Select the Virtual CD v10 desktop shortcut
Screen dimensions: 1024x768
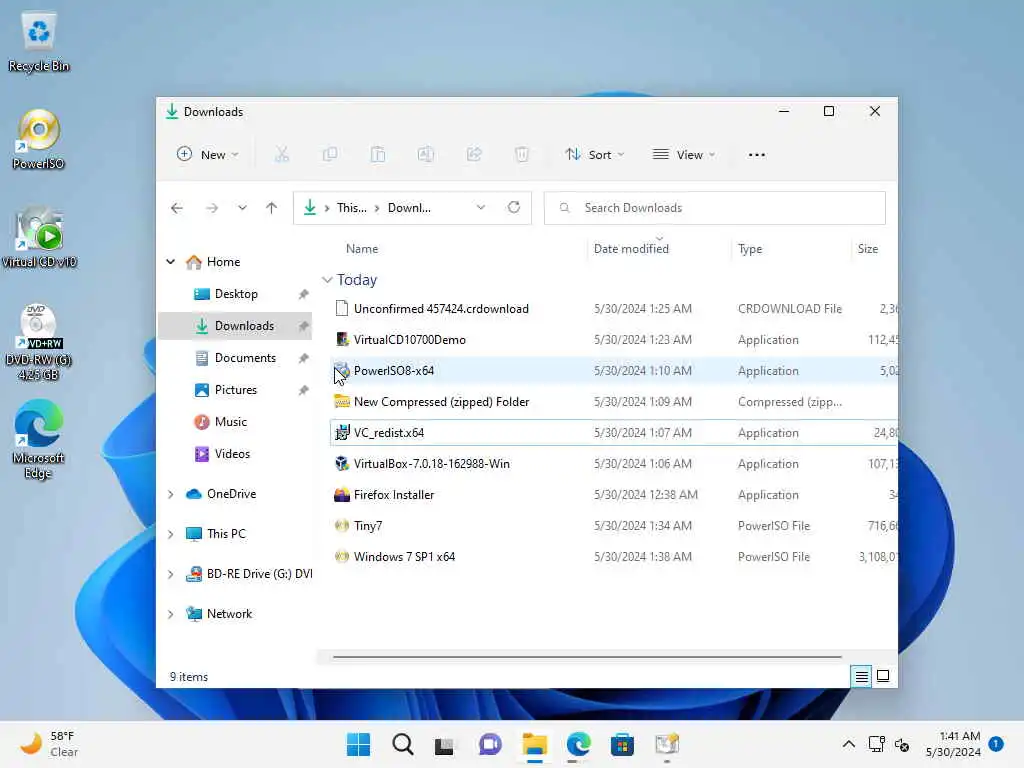39,238
